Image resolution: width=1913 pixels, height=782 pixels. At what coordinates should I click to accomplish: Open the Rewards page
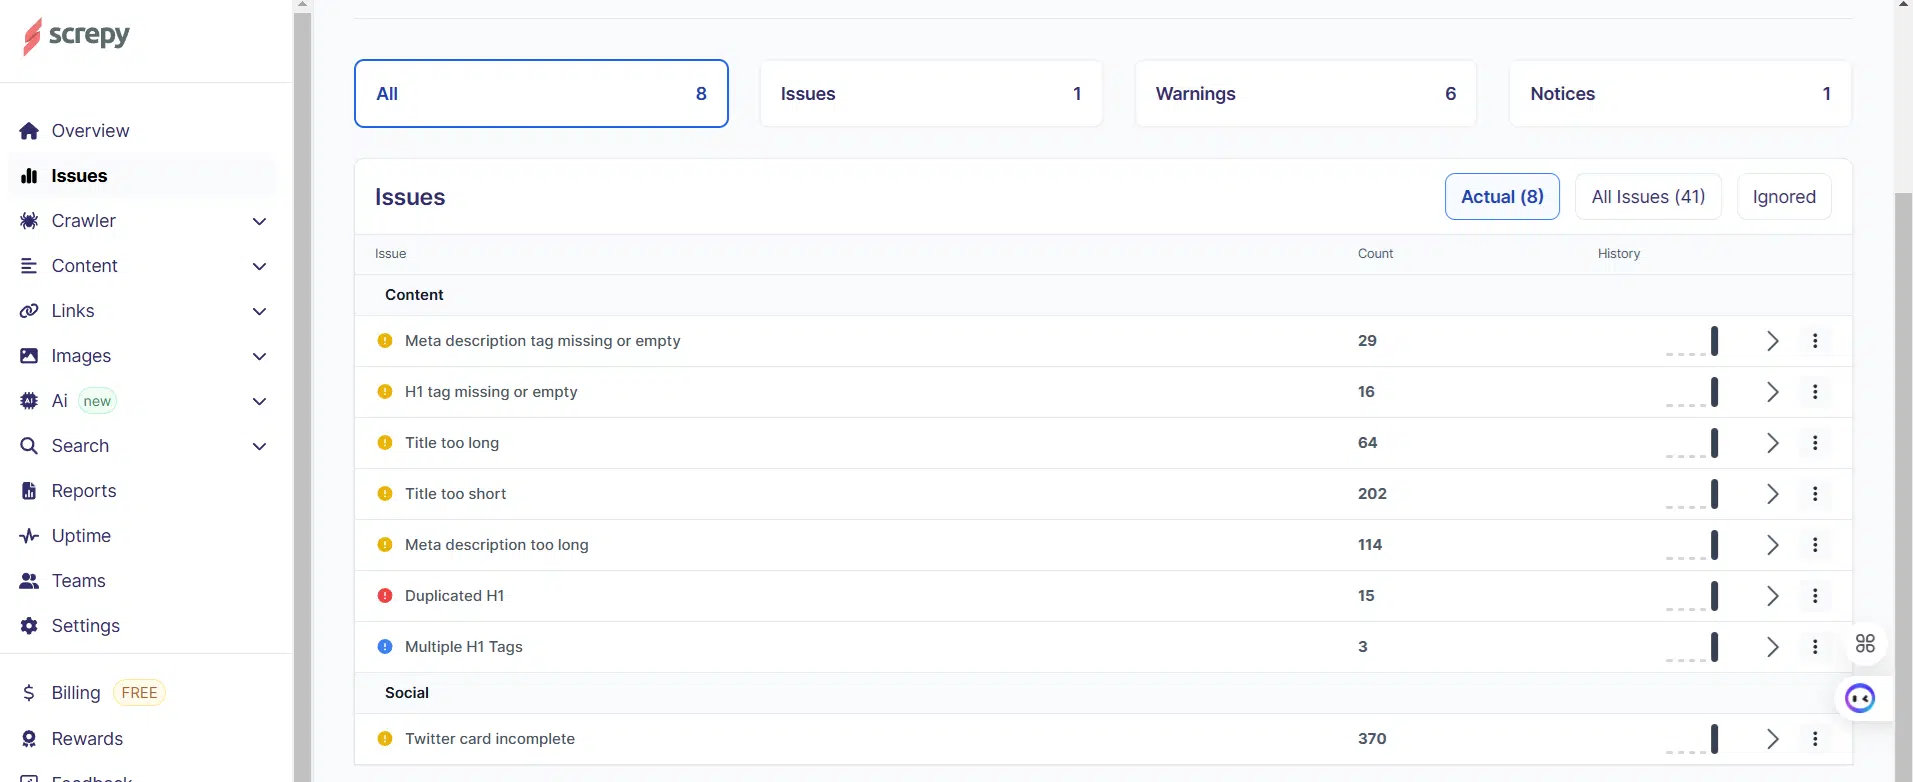(x=87, y=739)
